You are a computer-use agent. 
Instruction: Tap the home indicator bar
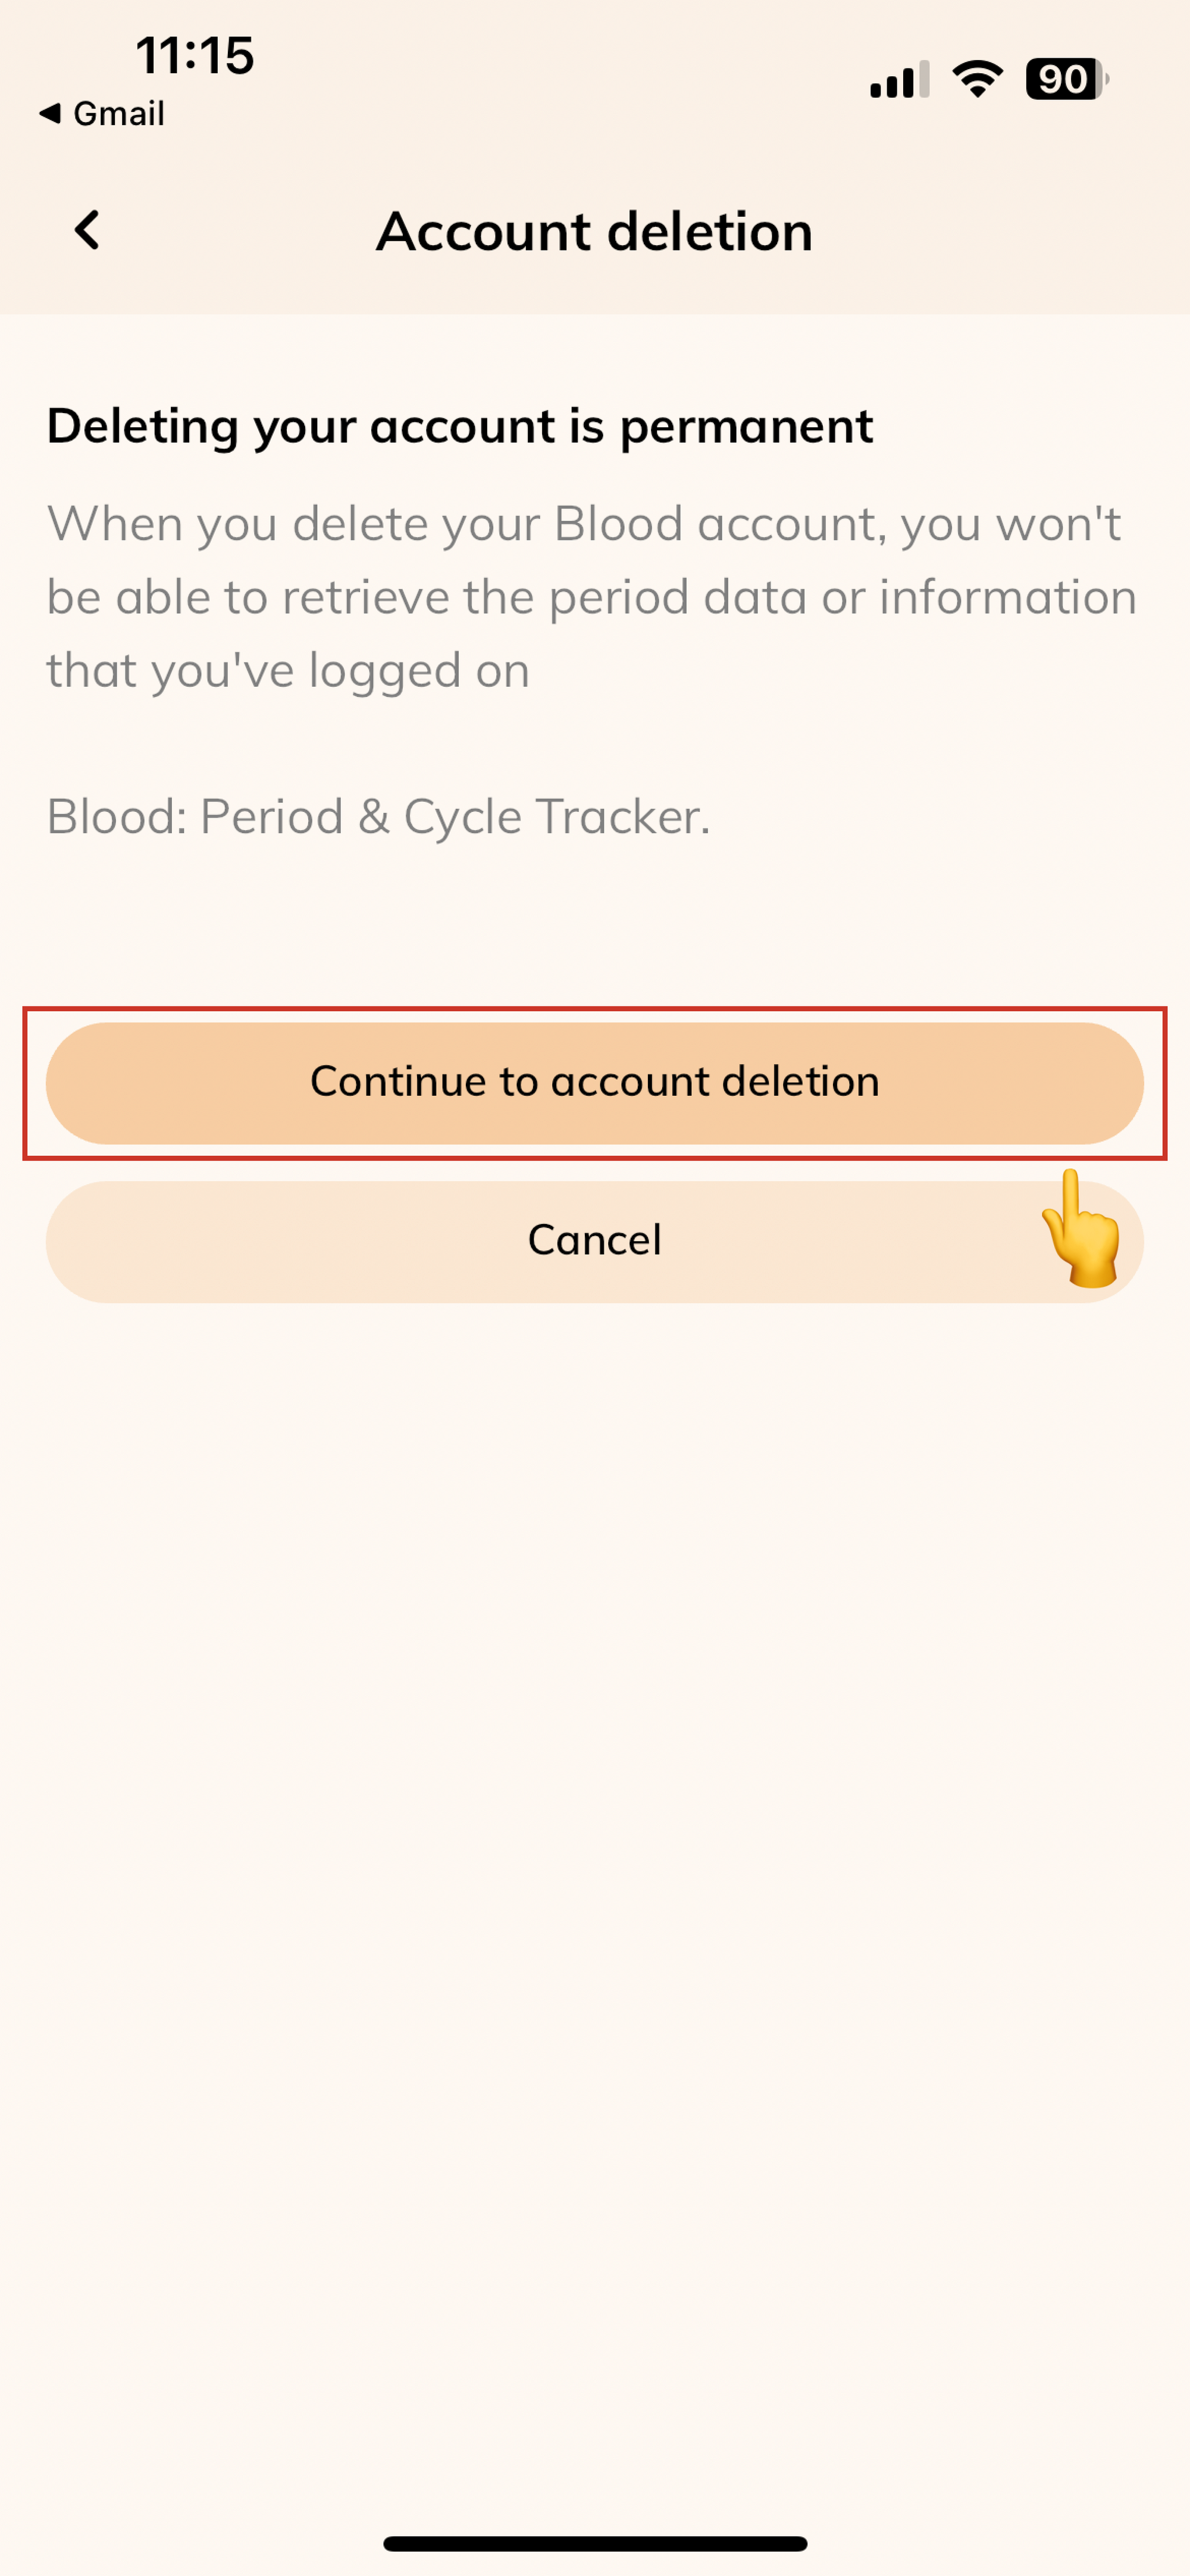tap(595, 2543)
